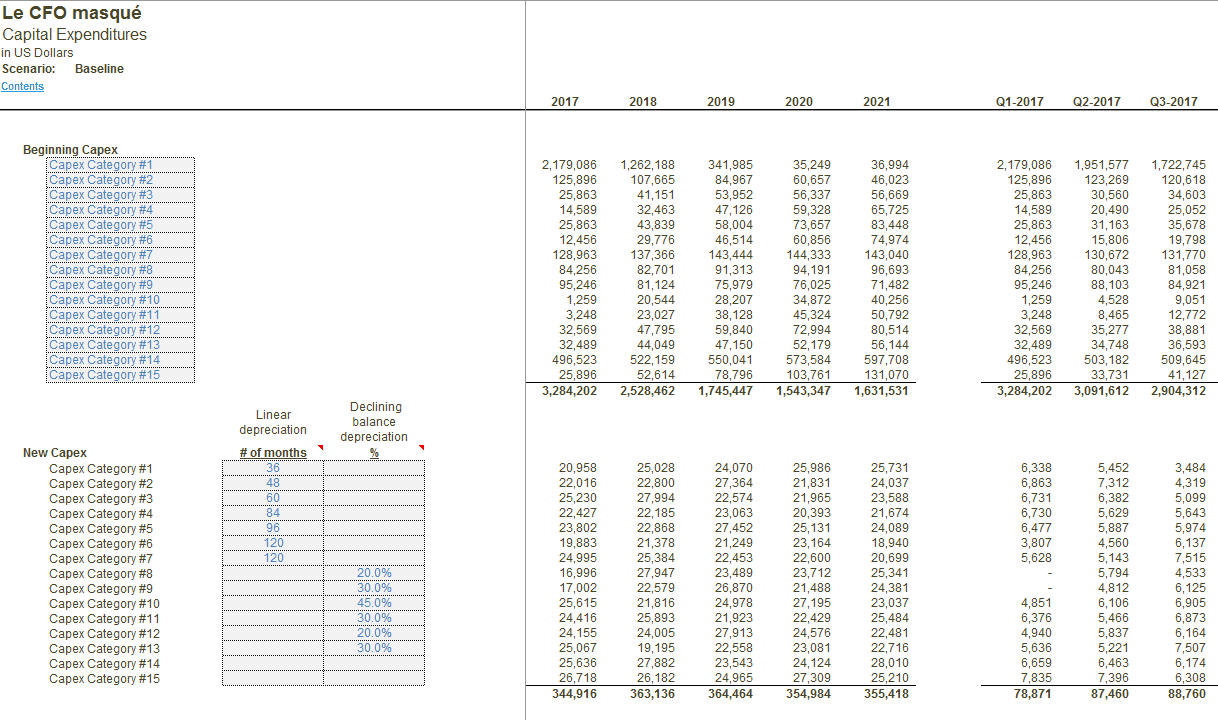The width and height of the screenshot is (1218, 720).
Task: Click empty months input for New Capex Category #15
Action: [x=272, y=679]
